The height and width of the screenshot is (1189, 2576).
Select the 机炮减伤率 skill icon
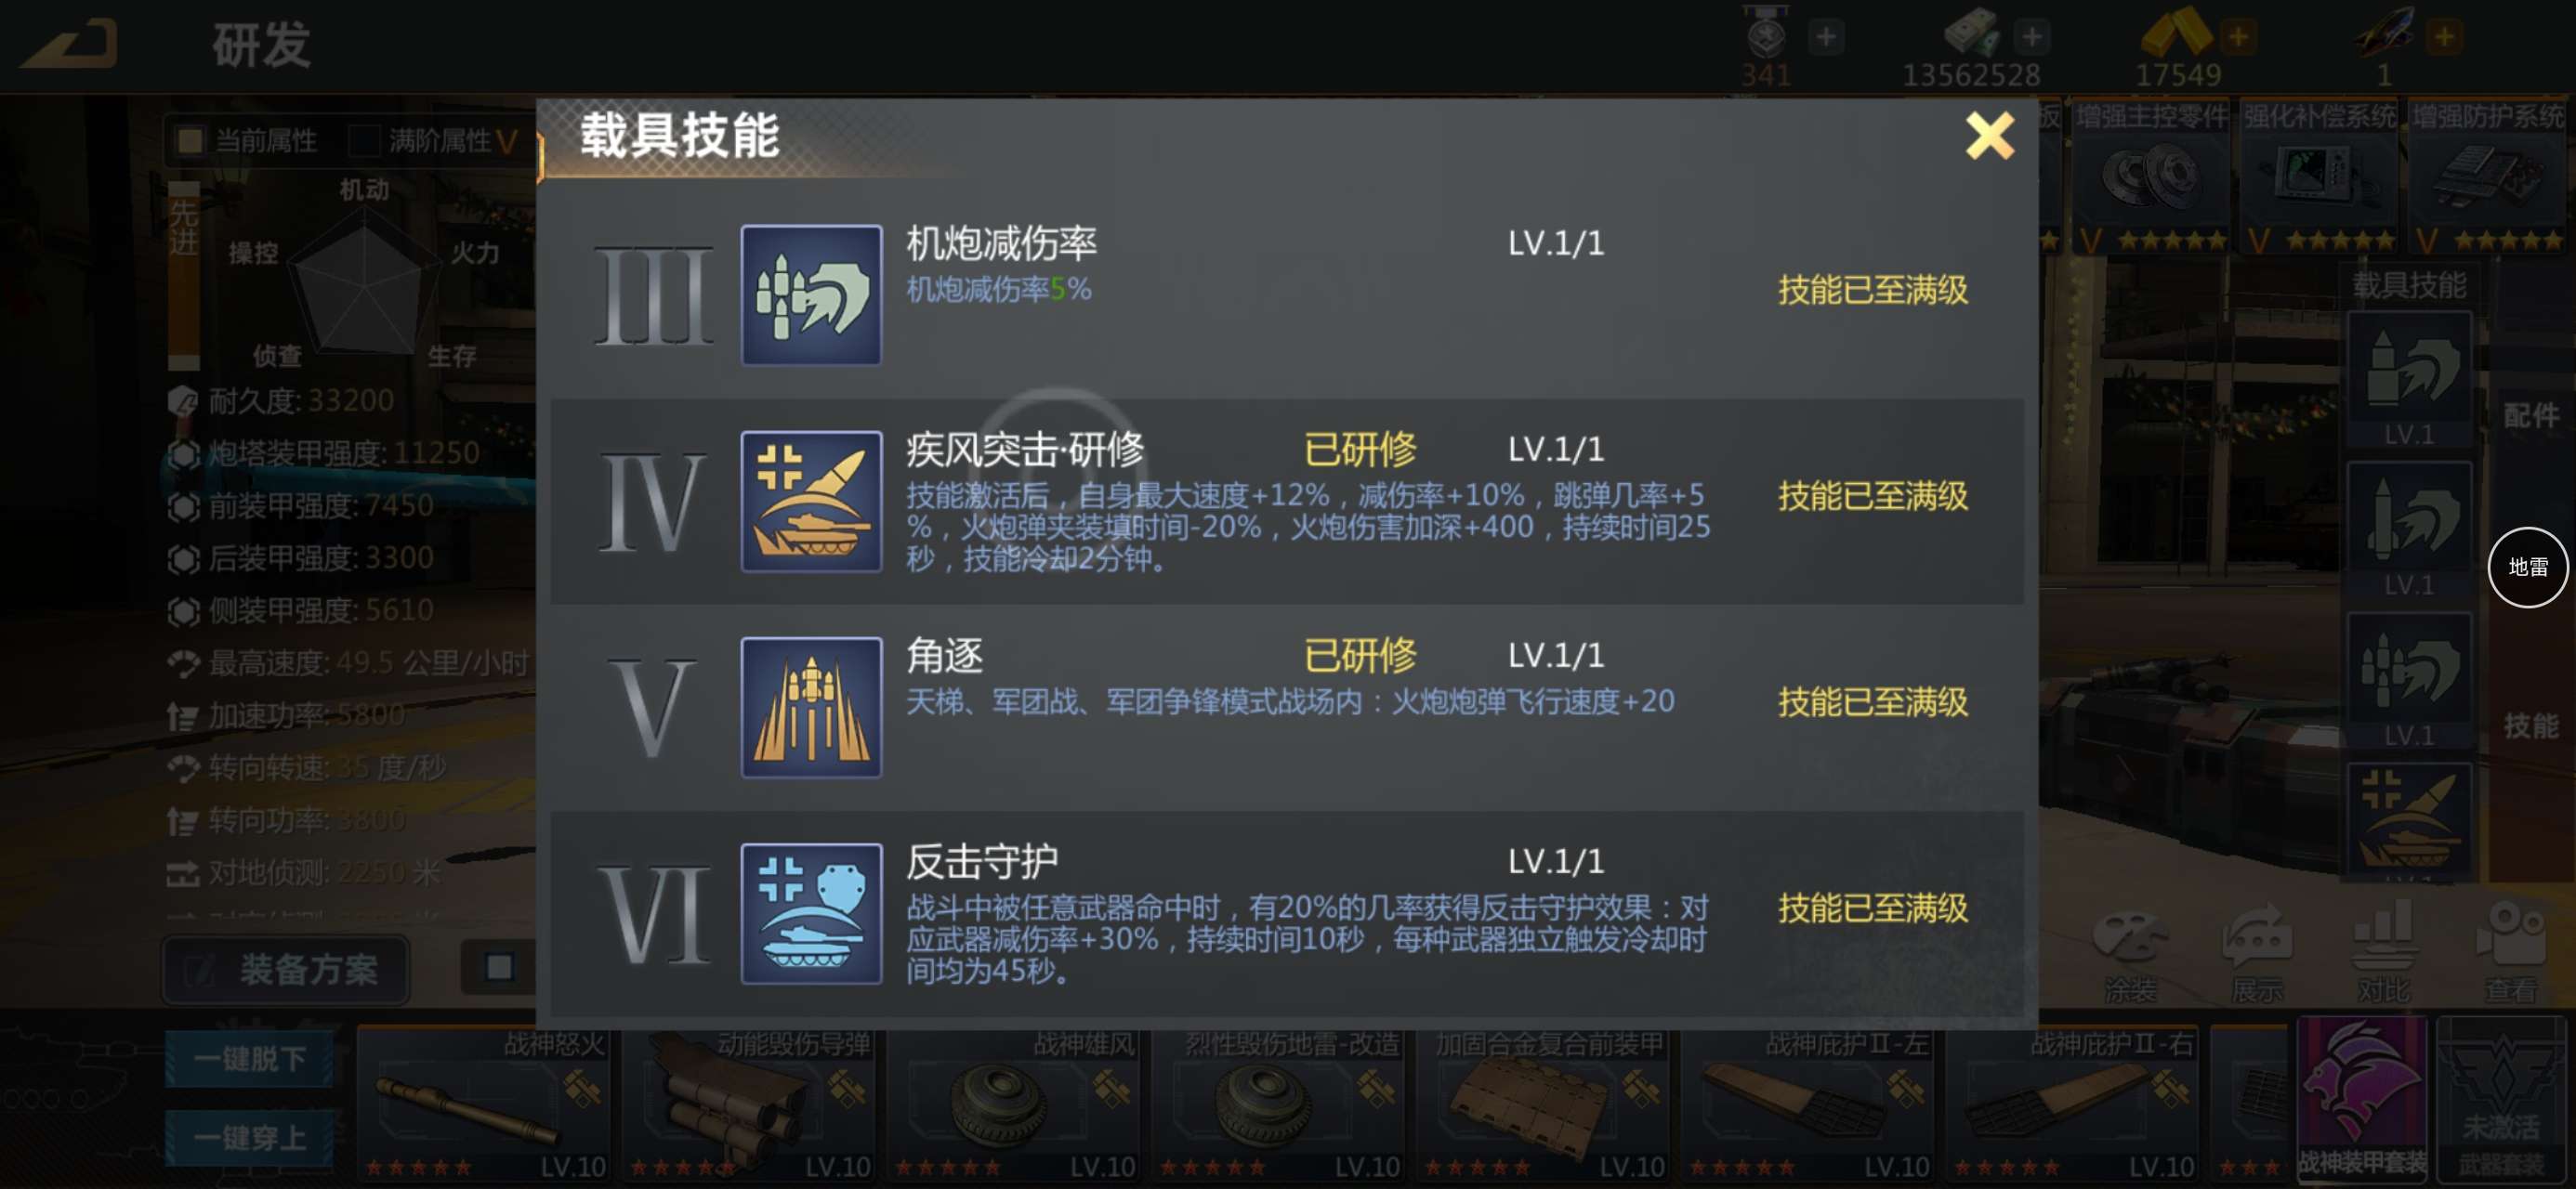tap(811, 295)
